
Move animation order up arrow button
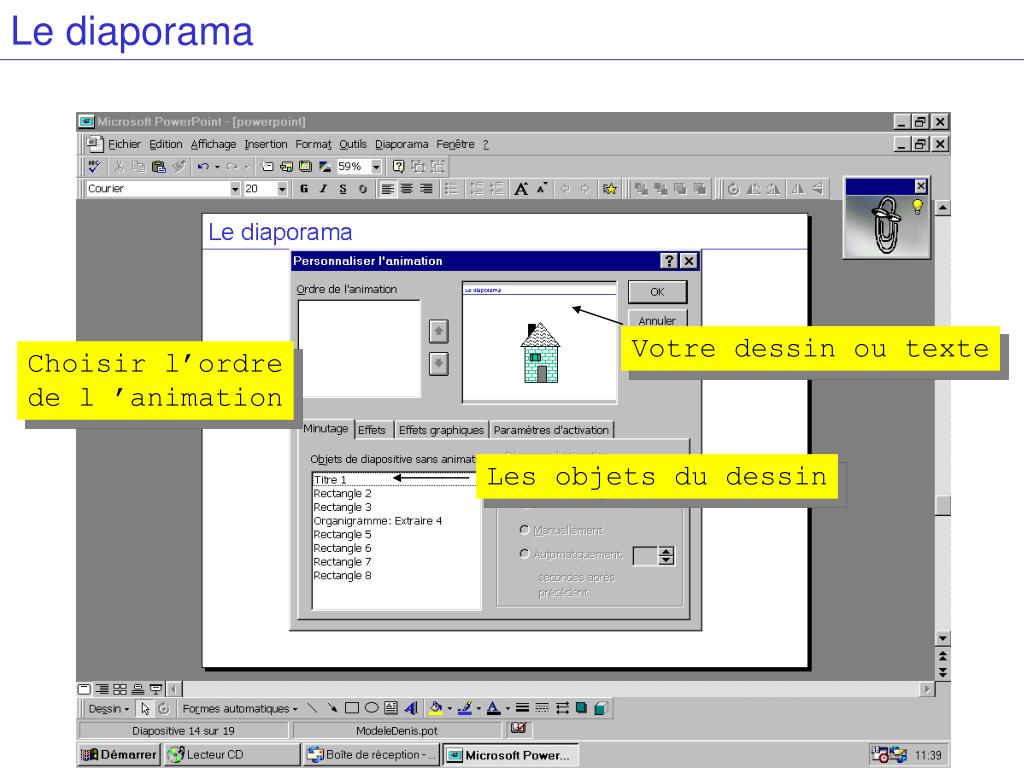point(438,331)
